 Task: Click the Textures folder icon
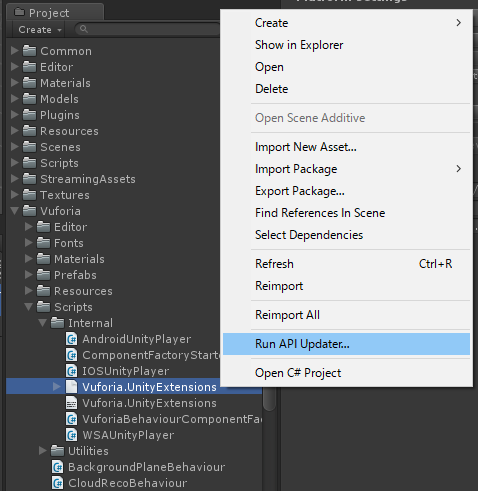pos(29,195)
